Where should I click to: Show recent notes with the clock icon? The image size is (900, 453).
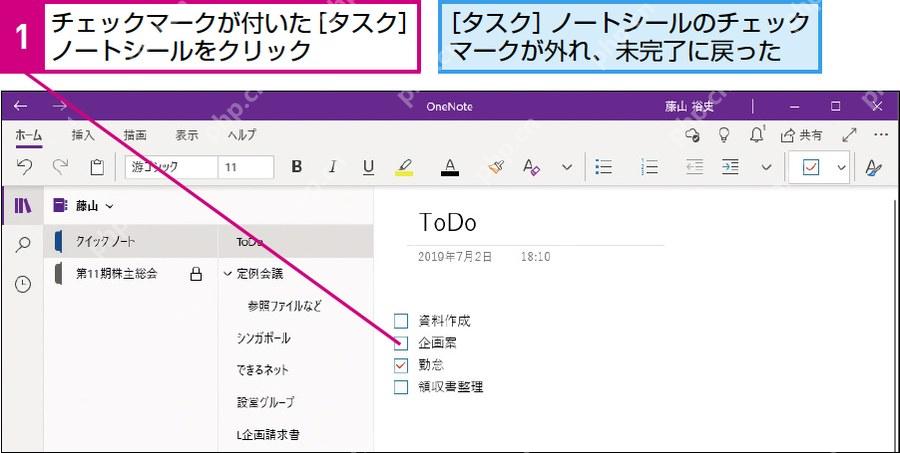tap(23, 284)
